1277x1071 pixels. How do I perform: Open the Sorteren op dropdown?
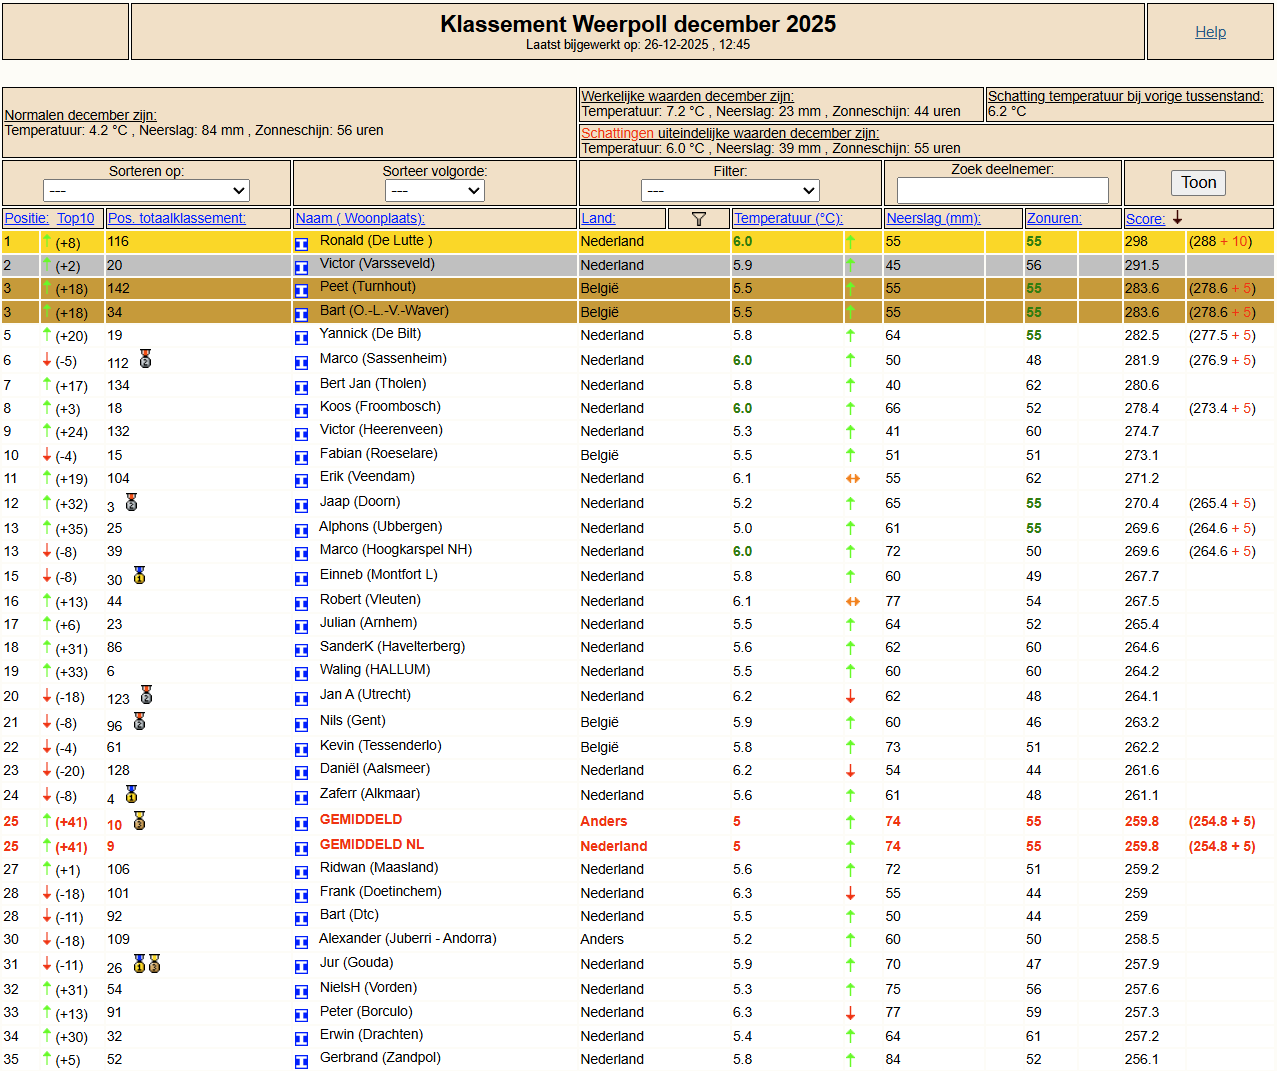pos(146,190)
